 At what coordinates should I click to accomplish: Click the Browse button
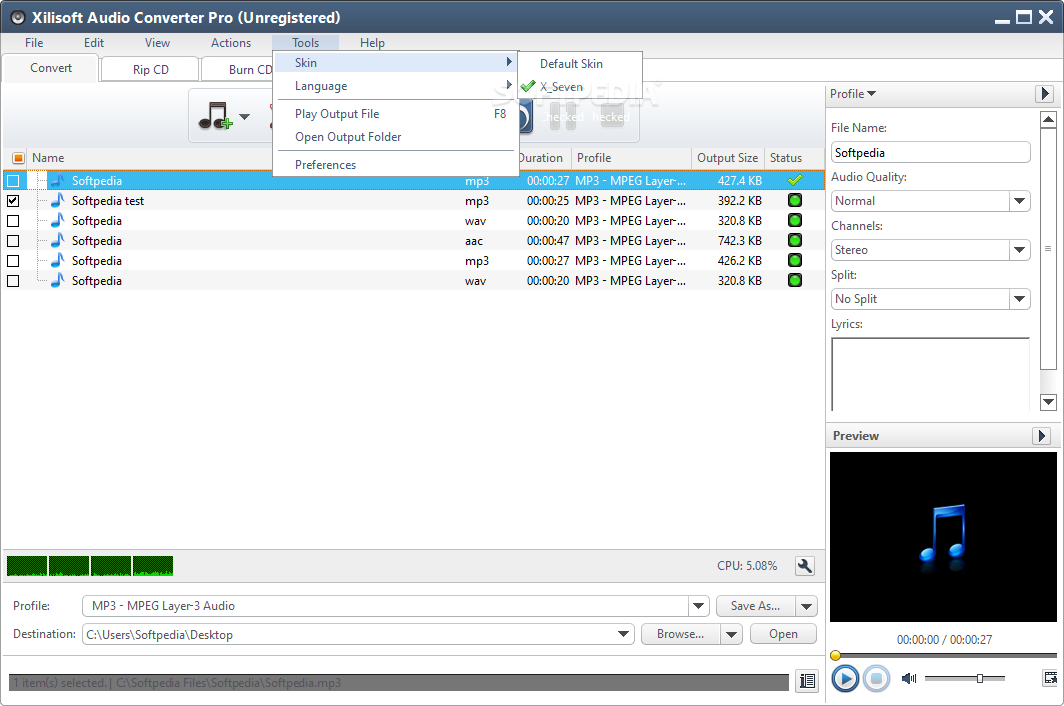681,634
